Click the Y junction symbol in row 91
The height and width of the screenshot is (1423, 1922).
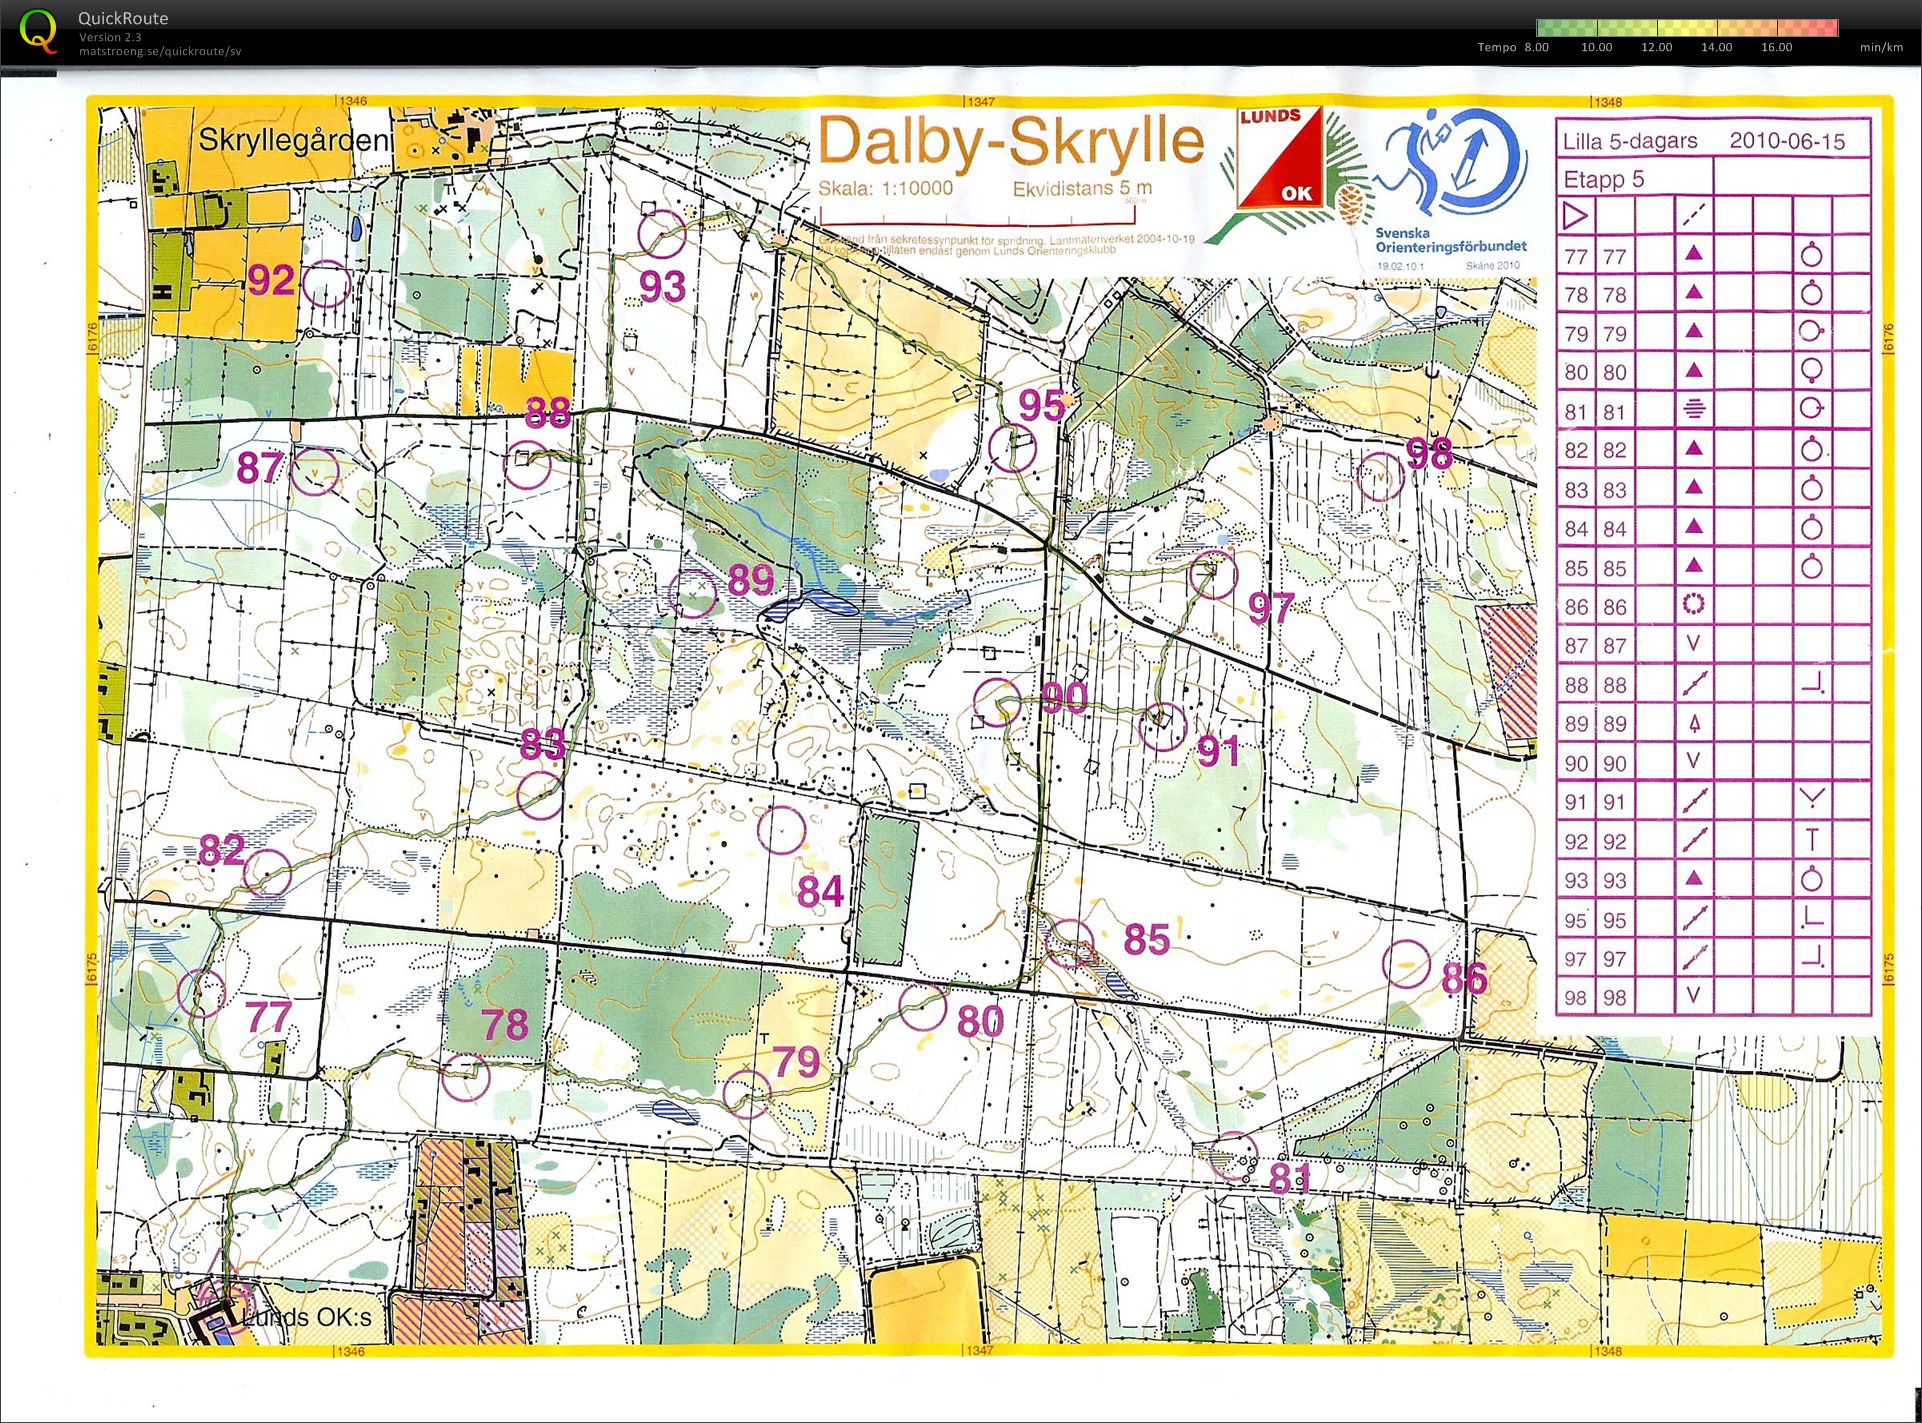click(x=1812, y=799)
